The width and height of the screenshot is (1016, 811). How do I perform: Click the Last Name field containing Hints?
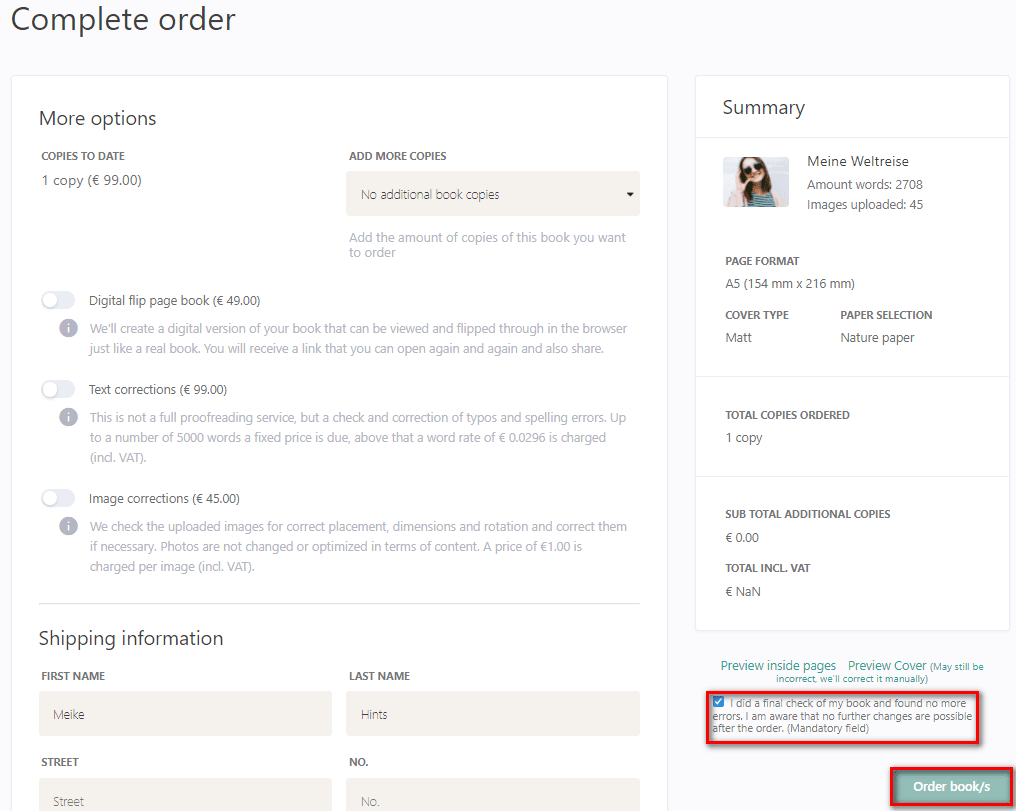(x=492, y=714)
